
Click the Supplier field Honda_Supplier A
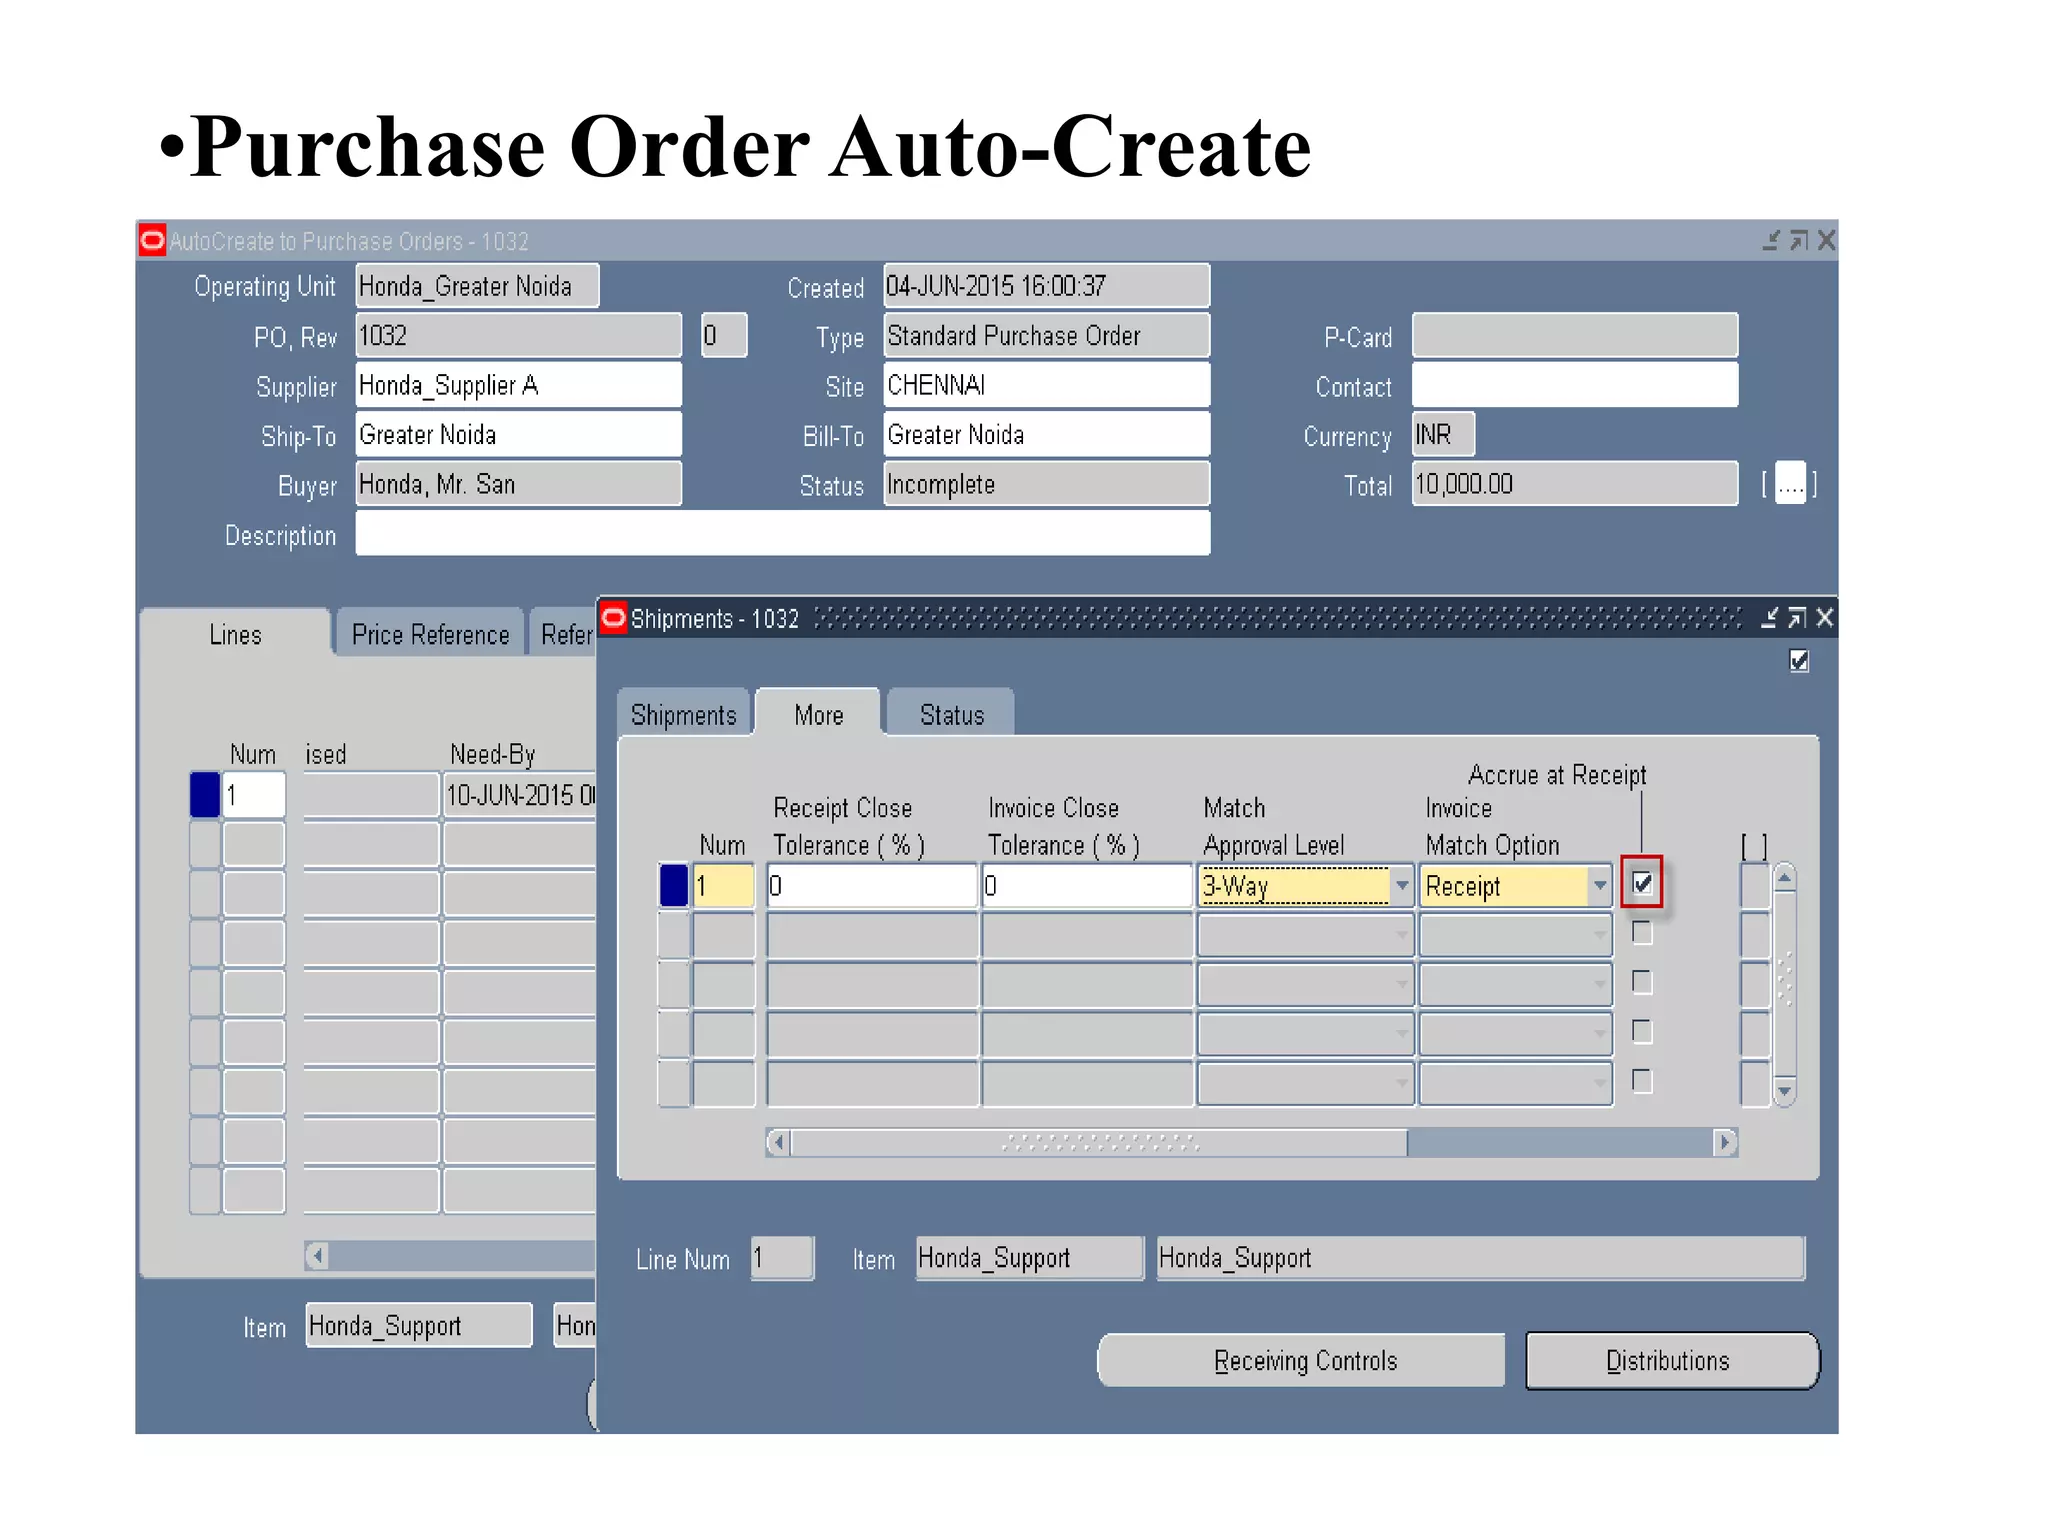coord(519,385)
